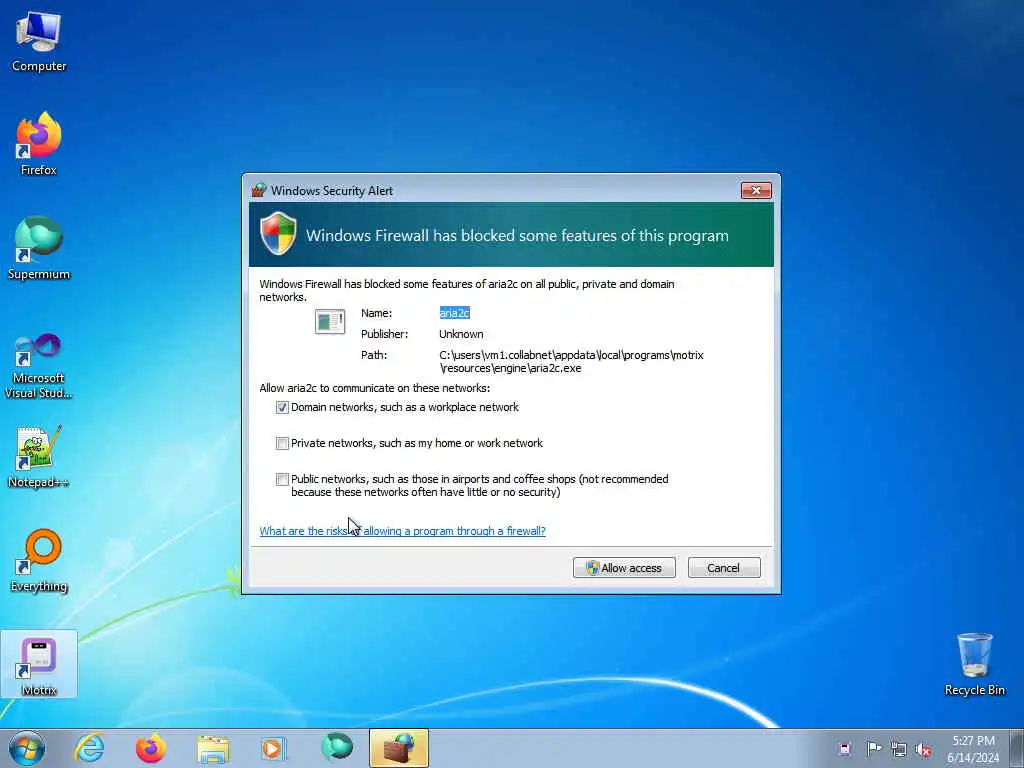This screenshot has height=768, width=1024.
Task: Select the Supermium desktop shortcut
Action: click(x=39, y=248)
